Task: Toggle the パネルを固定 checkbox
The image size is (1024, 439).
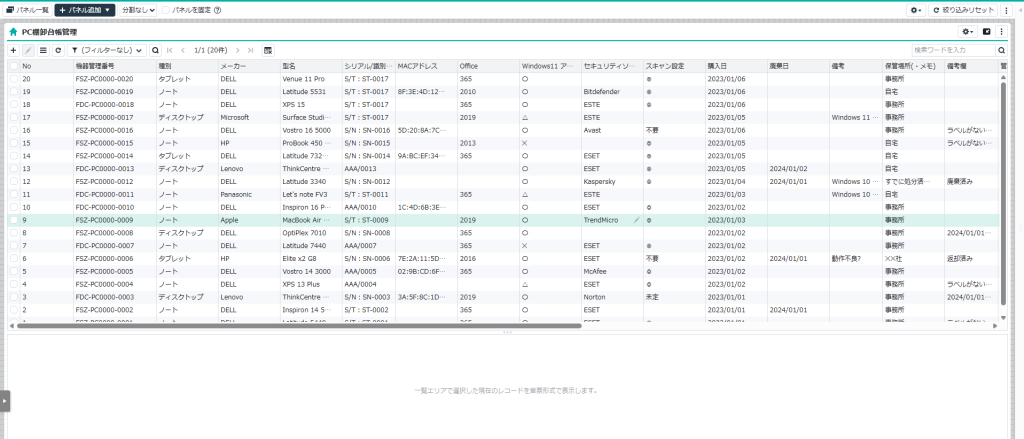Action: pyautogui.click(x=166, y=9)
